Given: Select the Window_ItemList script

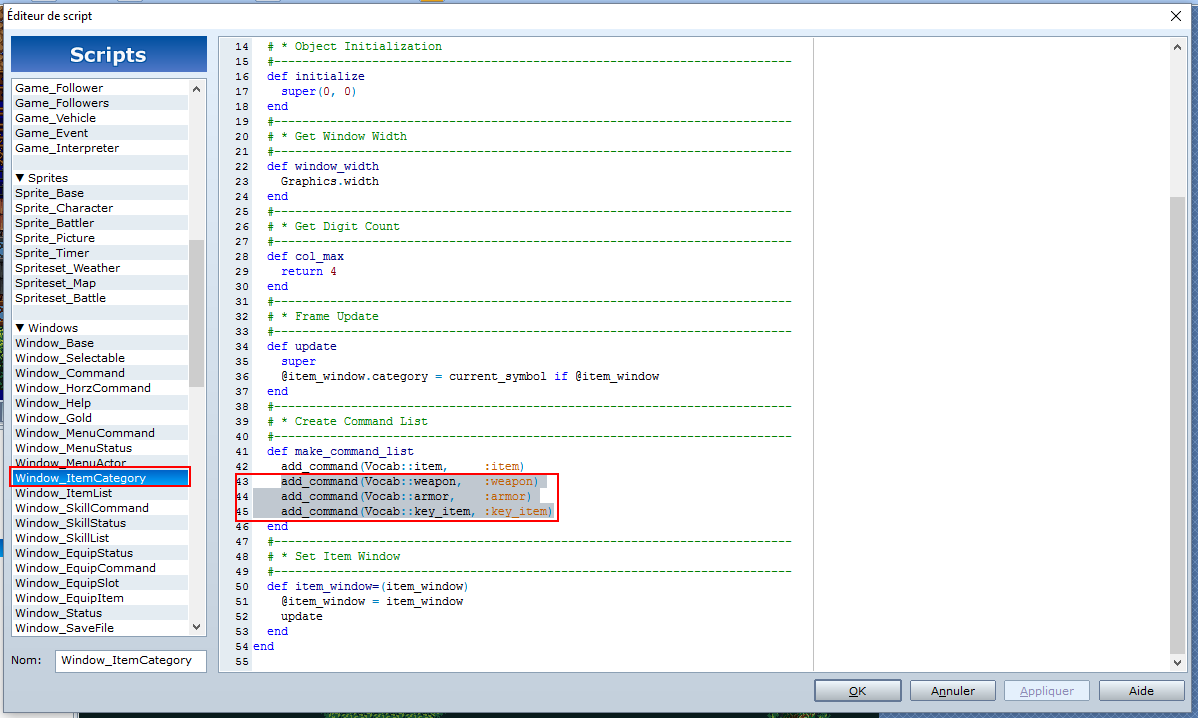Looking at the screenshot, I should [64, 493].
